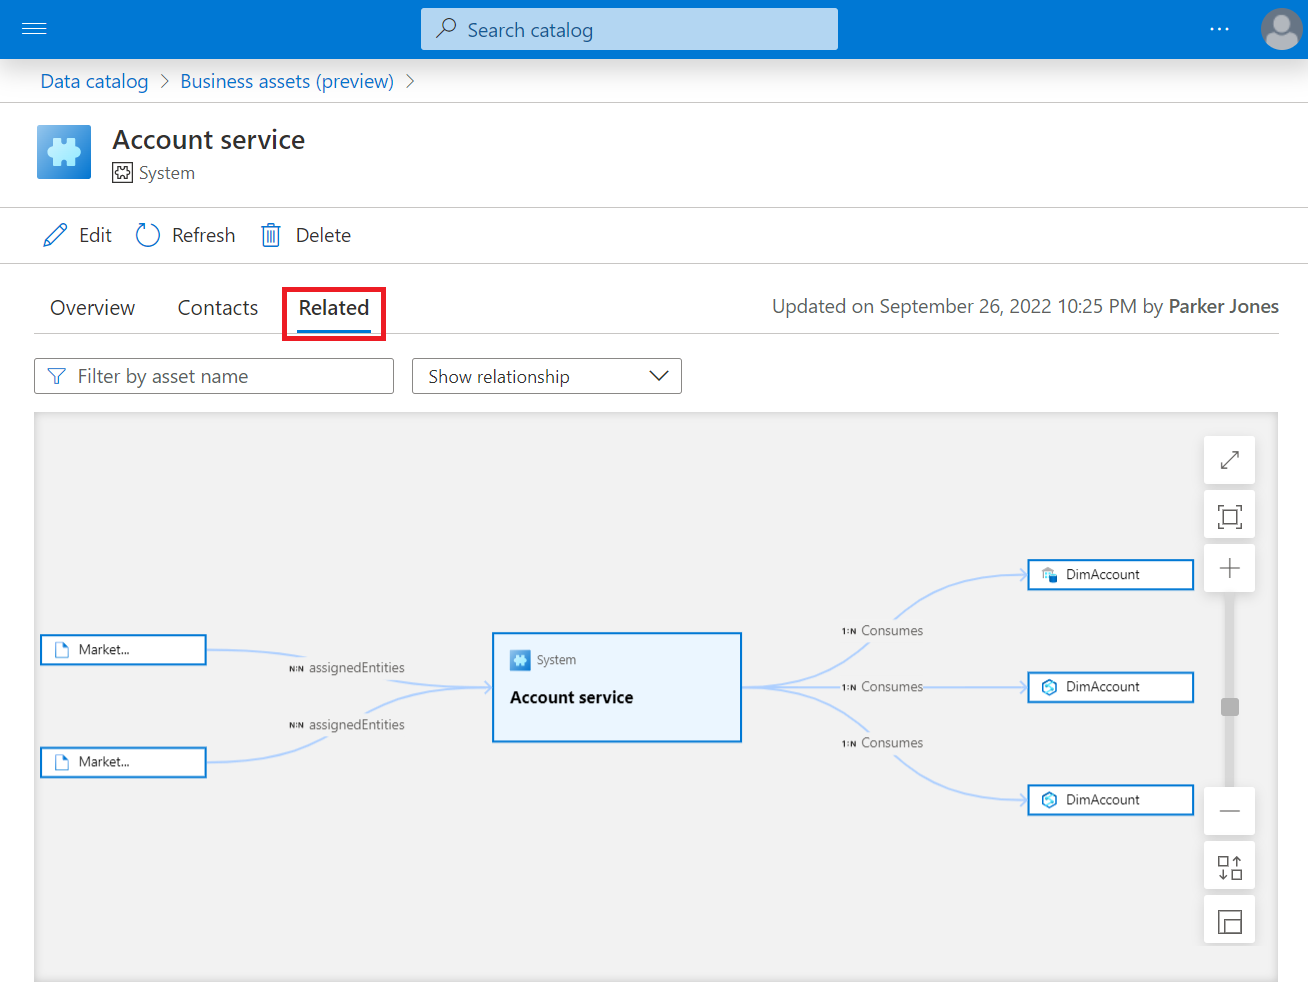Click the graph zoom slider handle

[x=1230, y=707]
